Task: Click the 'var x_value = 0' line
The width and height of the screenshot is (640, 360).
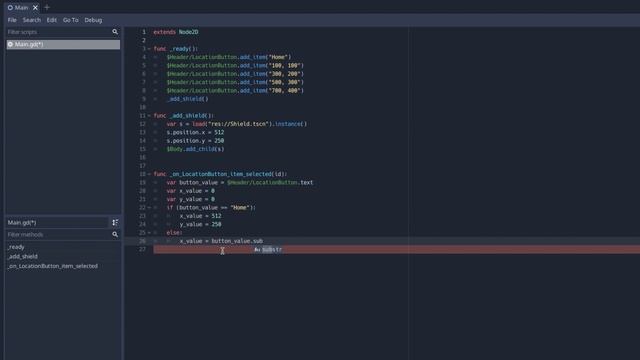Action: pyautogui.click(x=191, y=191)
